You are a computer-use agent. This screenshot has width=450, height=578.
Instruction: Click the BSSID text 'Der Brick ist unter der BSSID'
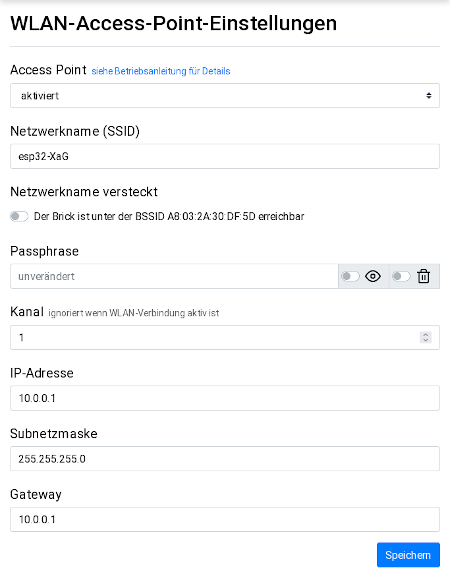coord(99,216)
